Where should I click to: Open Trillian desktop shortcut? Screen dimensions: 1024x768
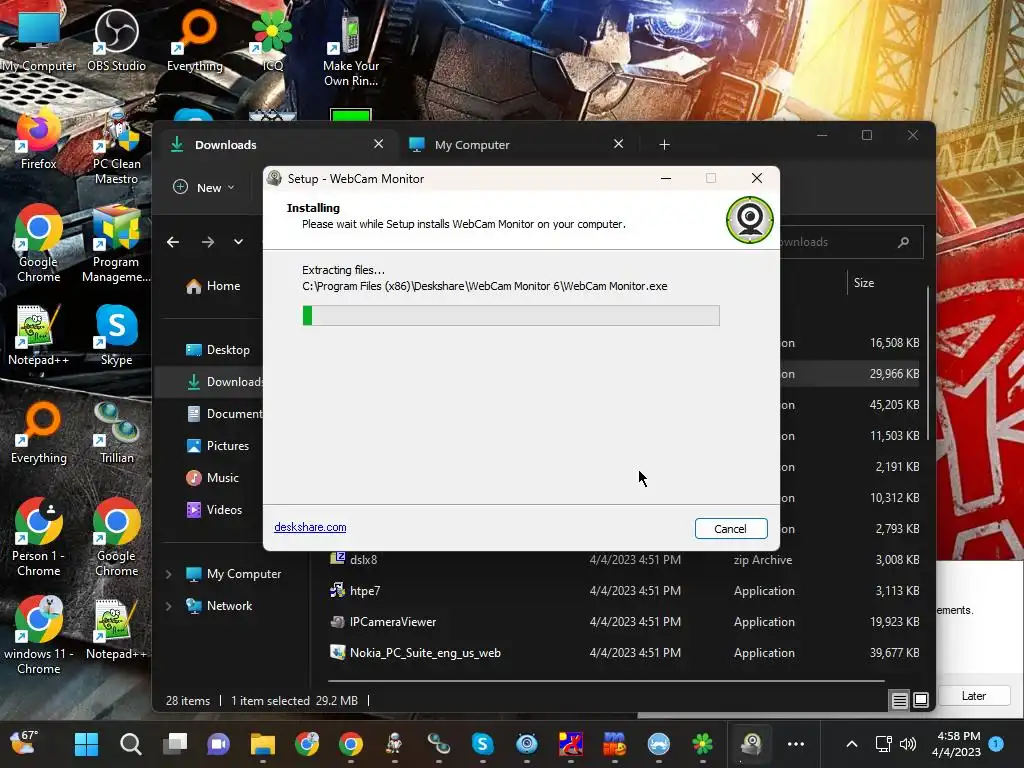coord(117,433)
